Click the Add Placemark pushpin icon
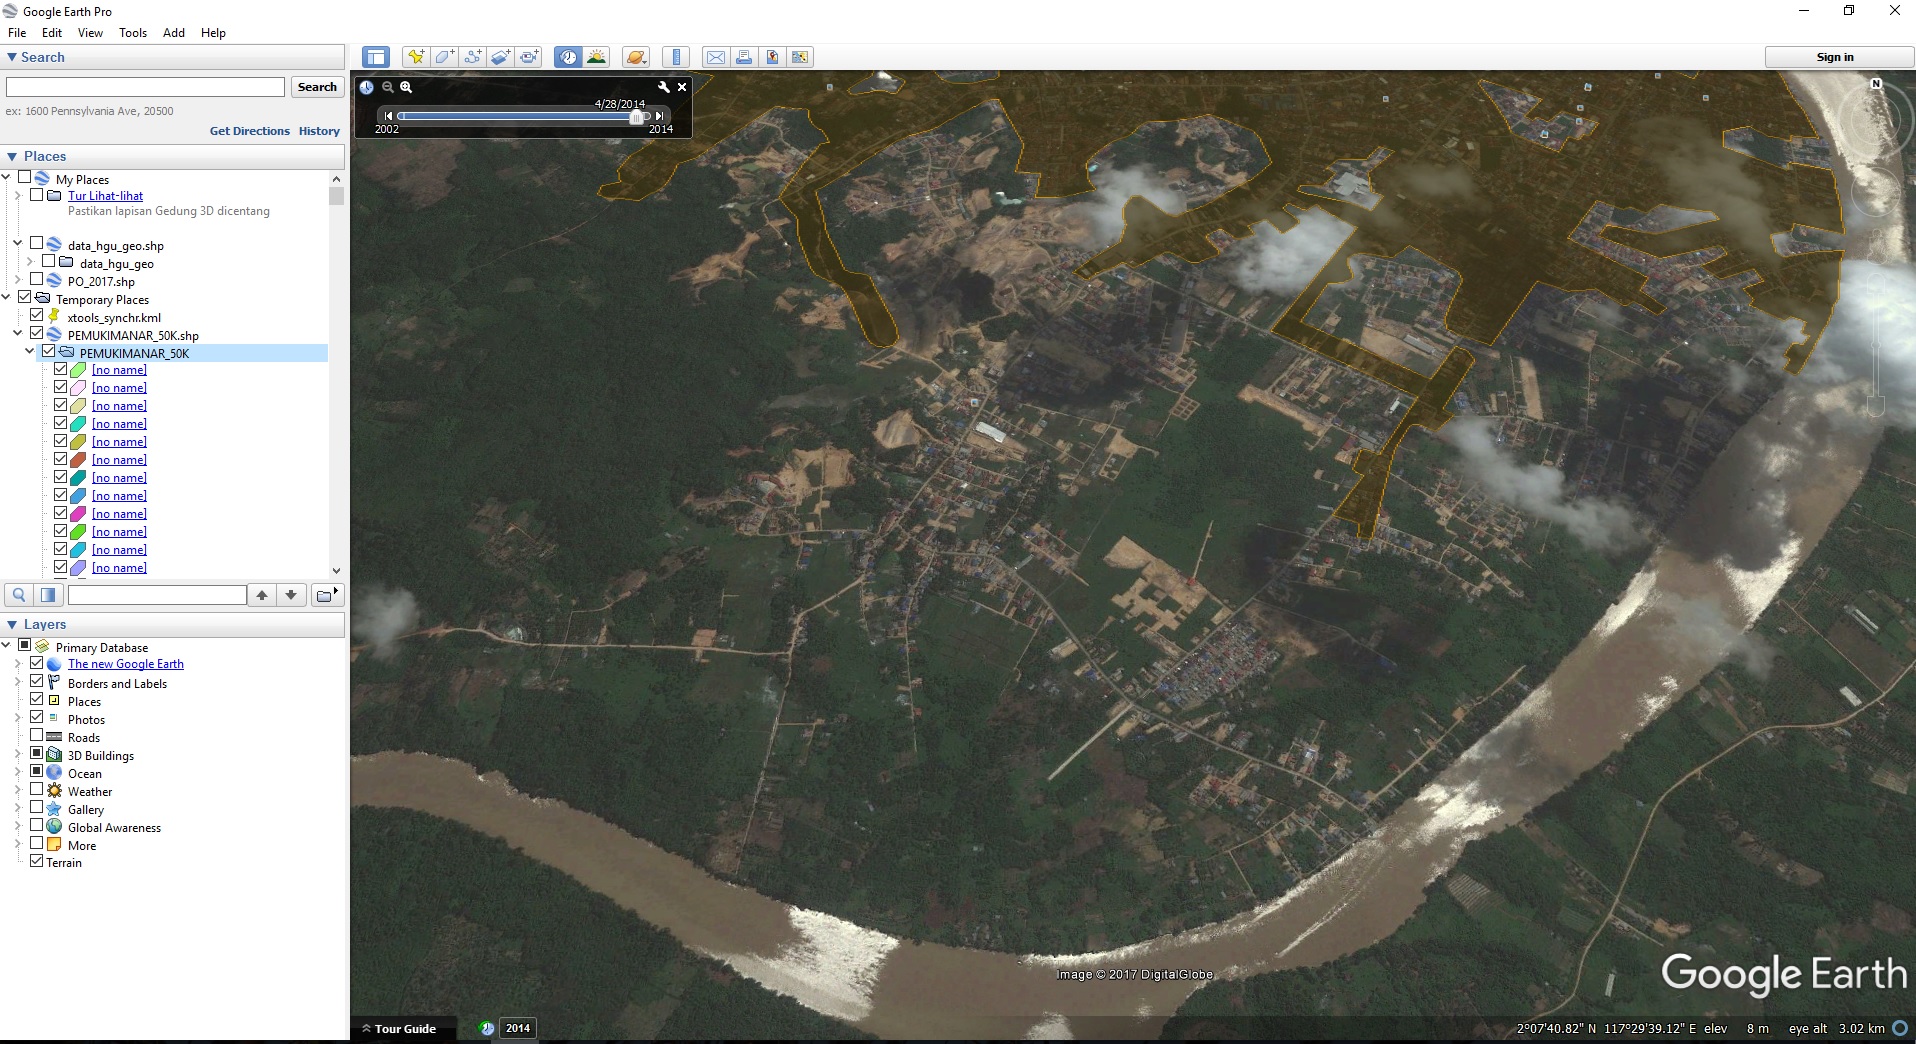Viewport: 1916px width, 1044px height. (415, 57)
